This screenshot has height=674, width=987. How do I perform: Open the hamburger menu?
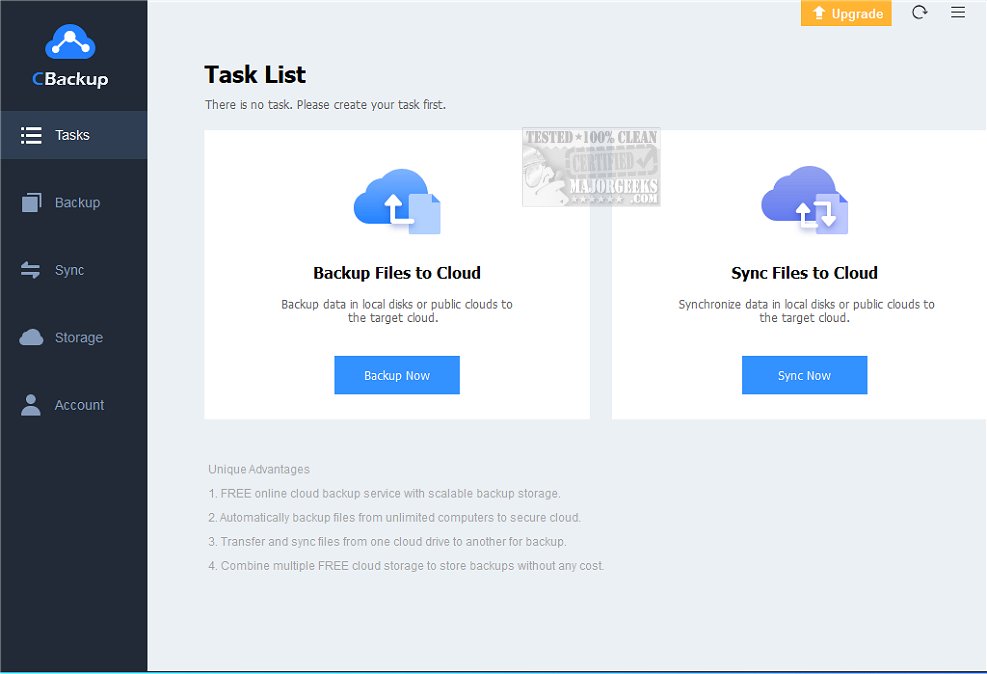click(957, 12)
